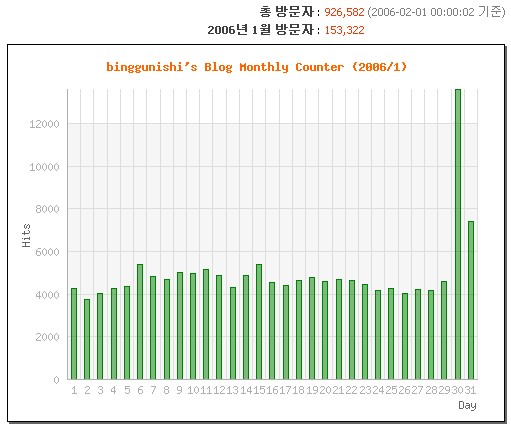
Task: Click the y-axis label 12000
Action: [44, 124]
